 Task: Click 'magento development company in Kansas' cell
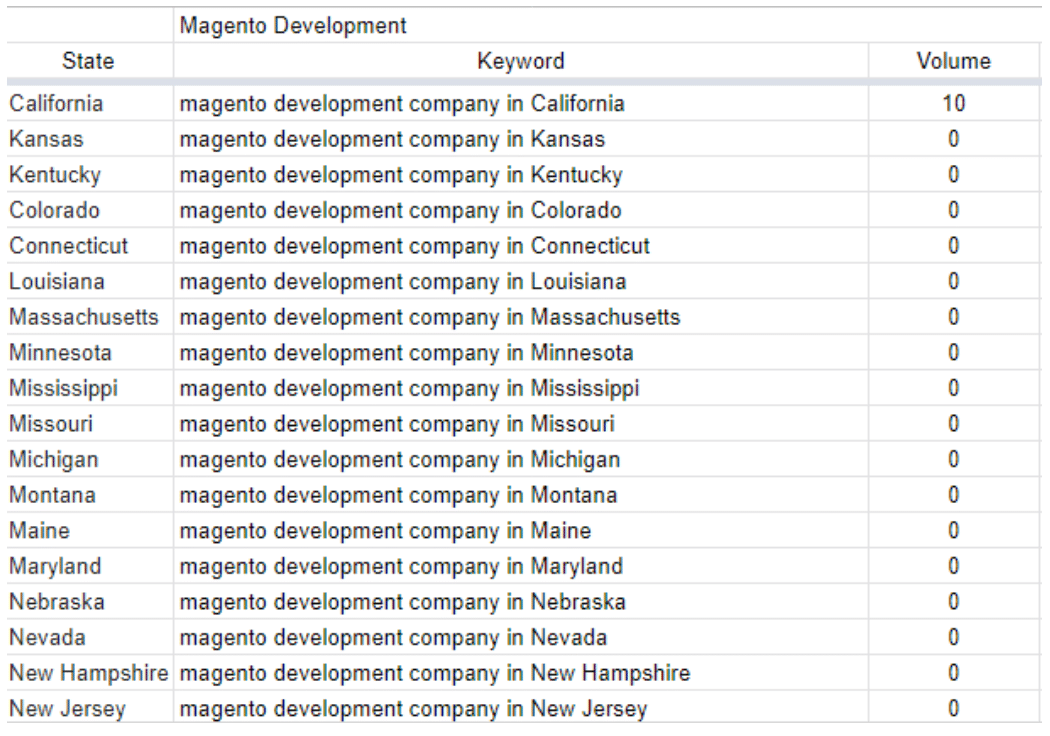(x=520, y=139)
